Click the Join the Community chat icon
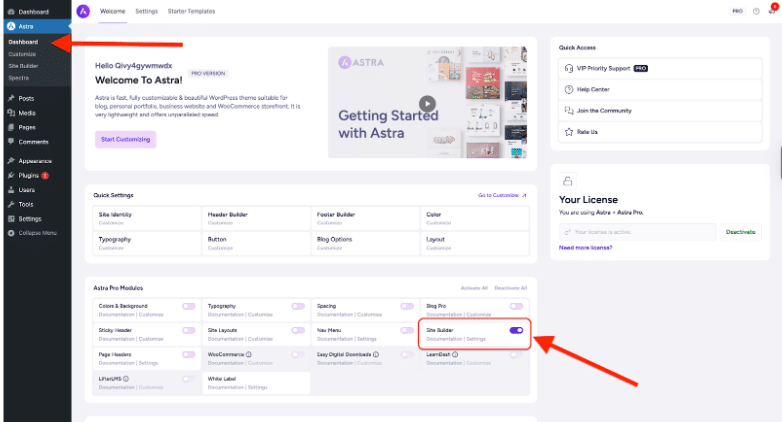782x422 pixels. coord(569,110)
